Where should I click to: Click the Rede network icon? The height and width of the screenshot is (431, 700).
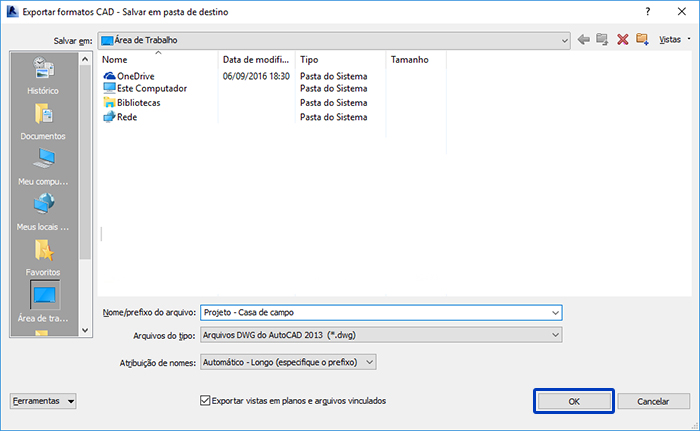point(109,117)
